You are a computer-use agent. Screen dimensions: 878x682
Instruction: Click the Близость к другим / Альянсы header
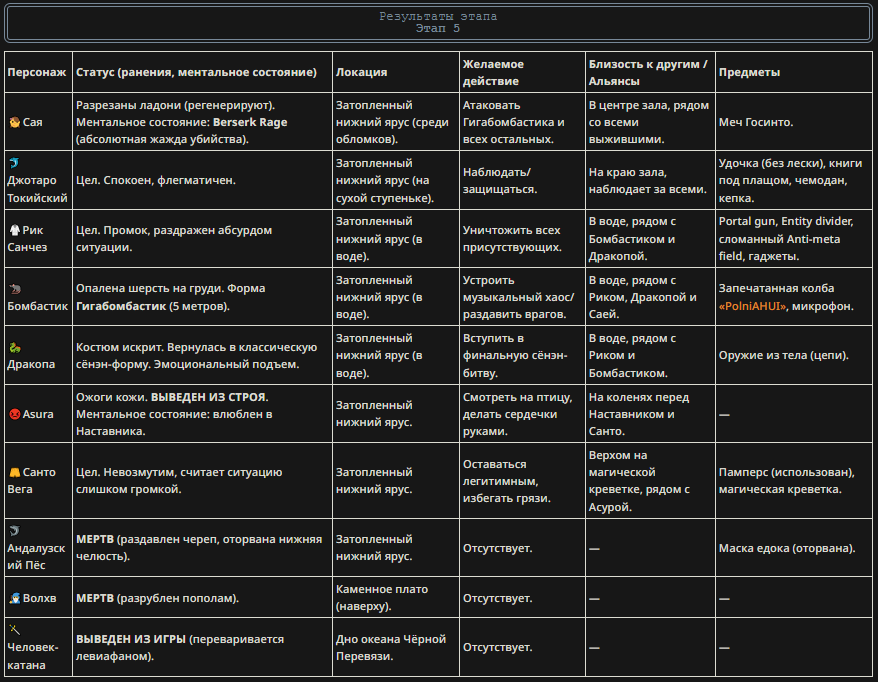click(x=648, y=72)
